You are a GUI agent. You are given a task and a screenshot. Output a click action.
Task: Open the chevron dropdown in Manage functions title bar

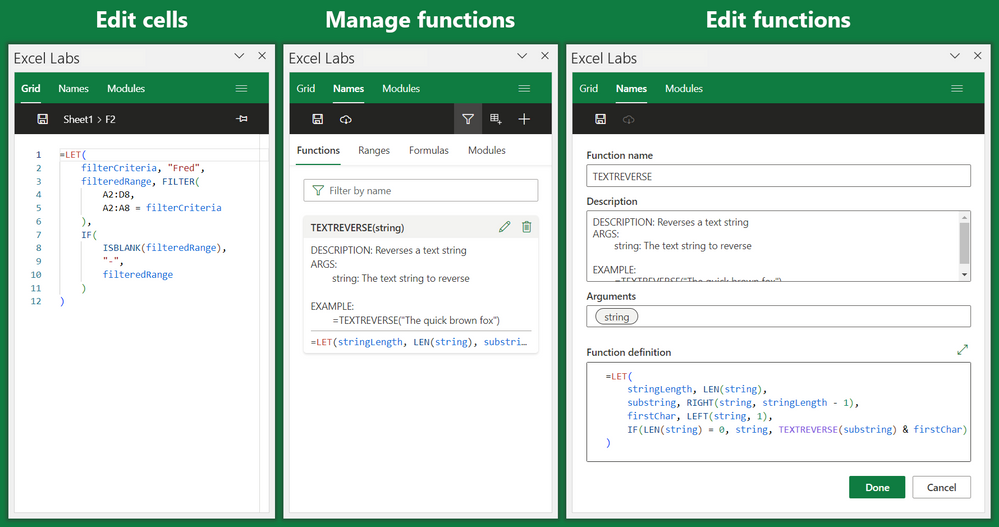click(x=521, y=57)
